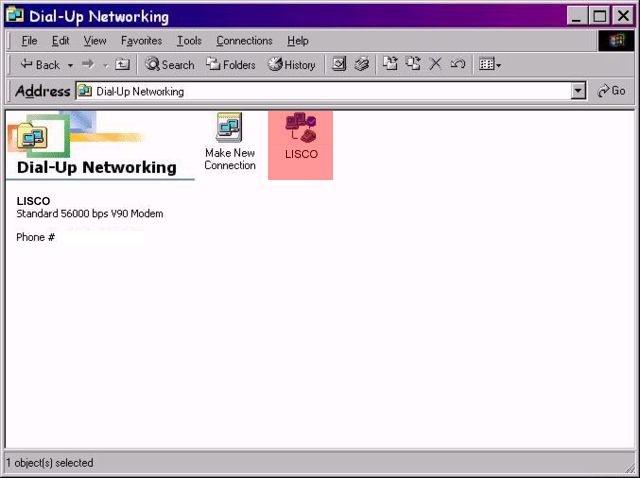
Task: Open the Tools menu
Action: pyautogui.click(x=189, y=41)
